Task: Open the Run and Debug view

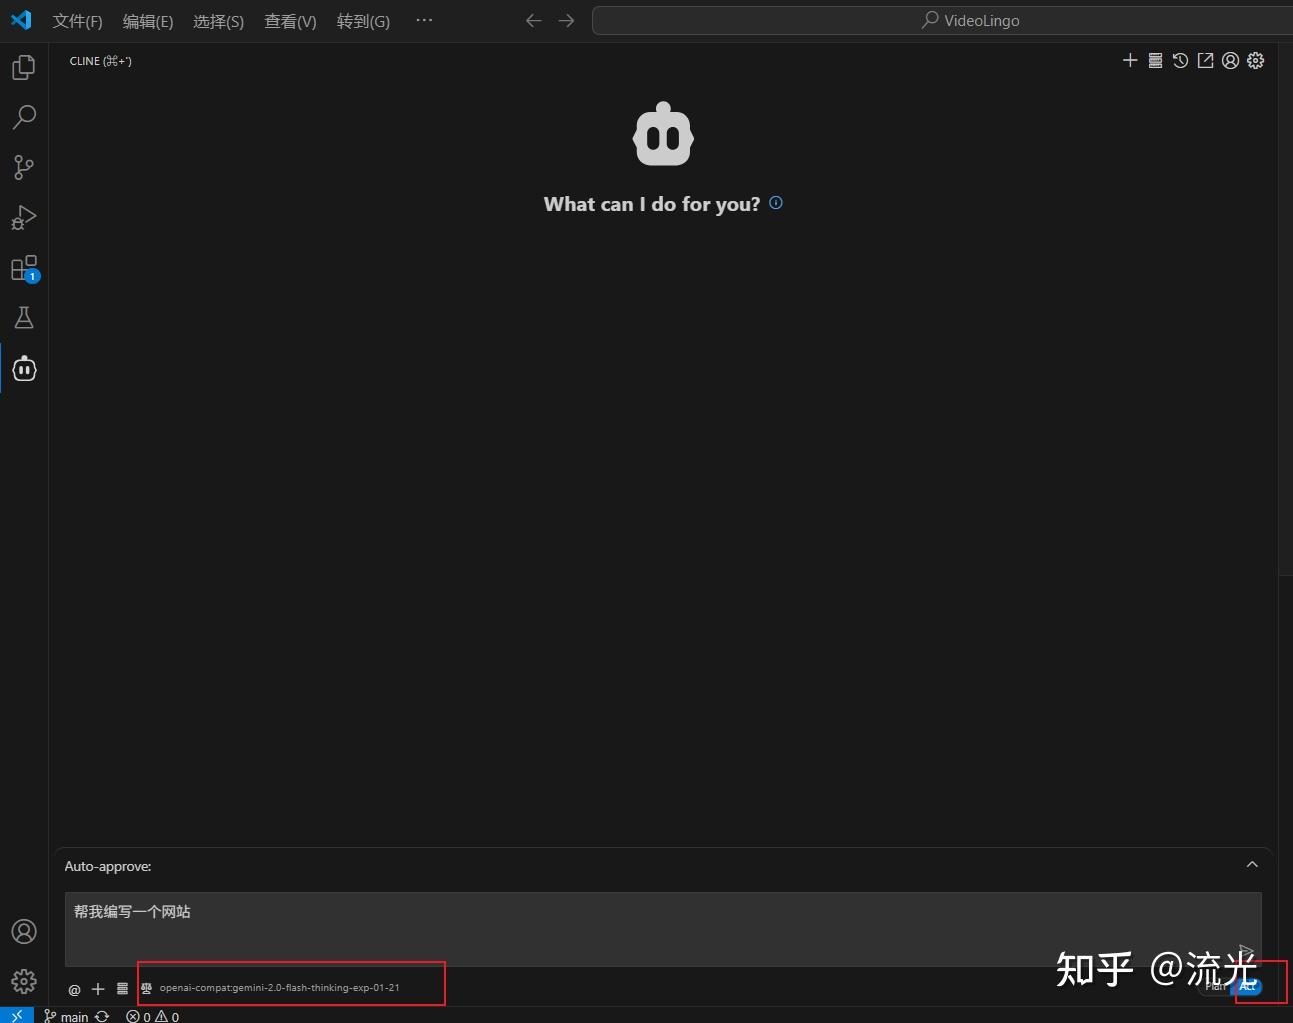Action: pos(24,218)
